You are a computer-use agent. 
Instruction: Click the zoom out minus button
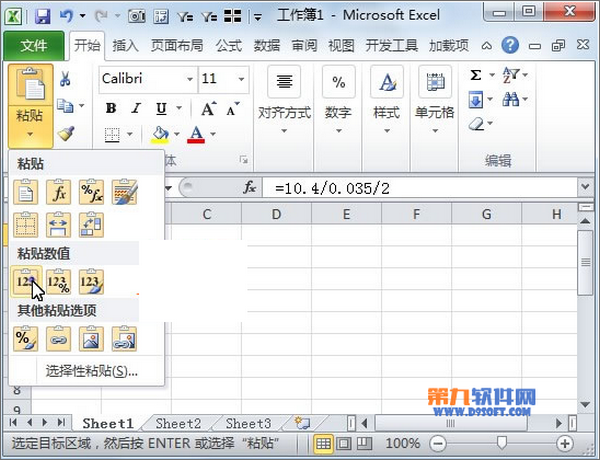tap(437, 444)
